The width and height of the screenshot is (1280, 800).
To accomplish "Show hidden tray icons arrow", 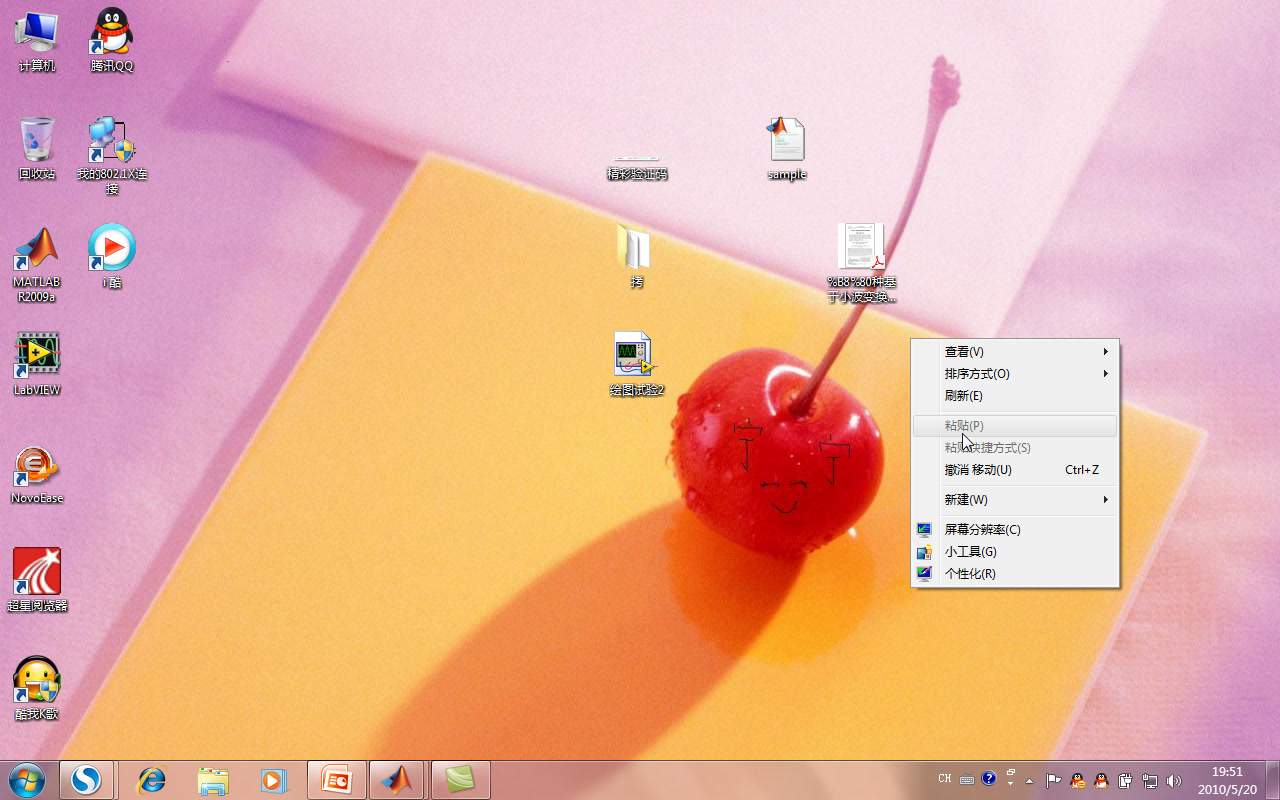I will (1030, 780).
